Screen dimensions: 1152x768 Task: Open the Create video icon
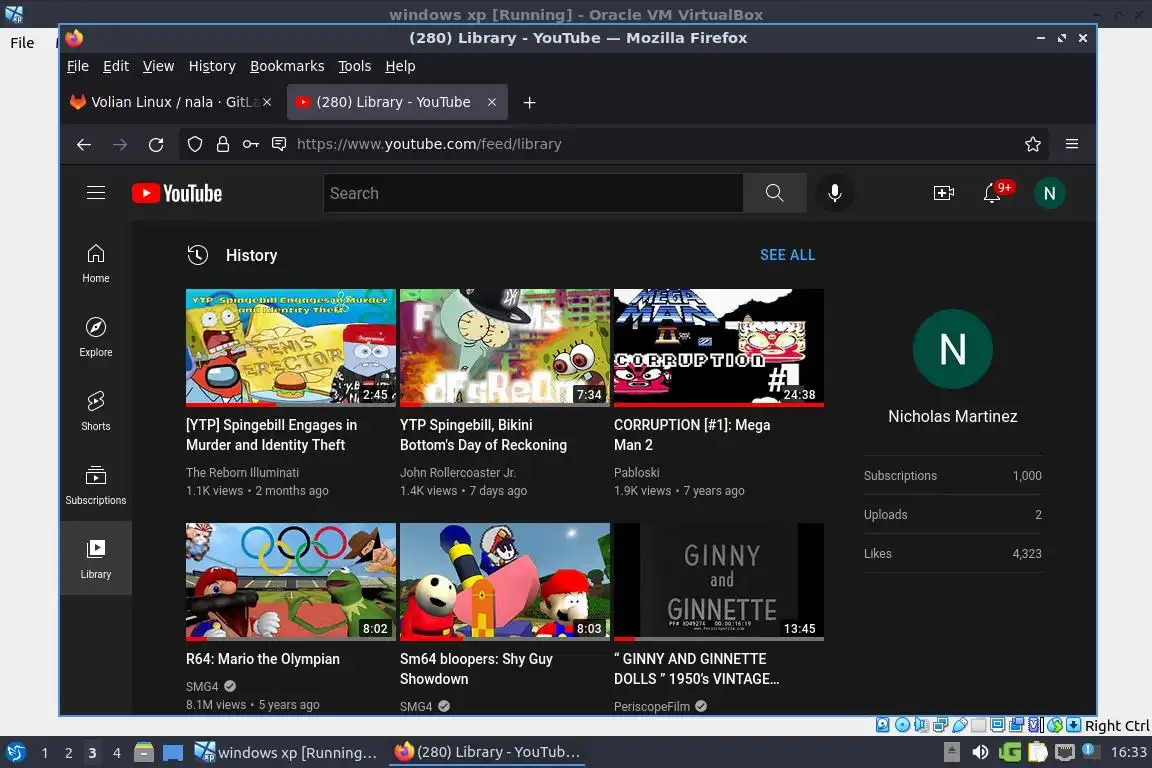coord(943,193)
